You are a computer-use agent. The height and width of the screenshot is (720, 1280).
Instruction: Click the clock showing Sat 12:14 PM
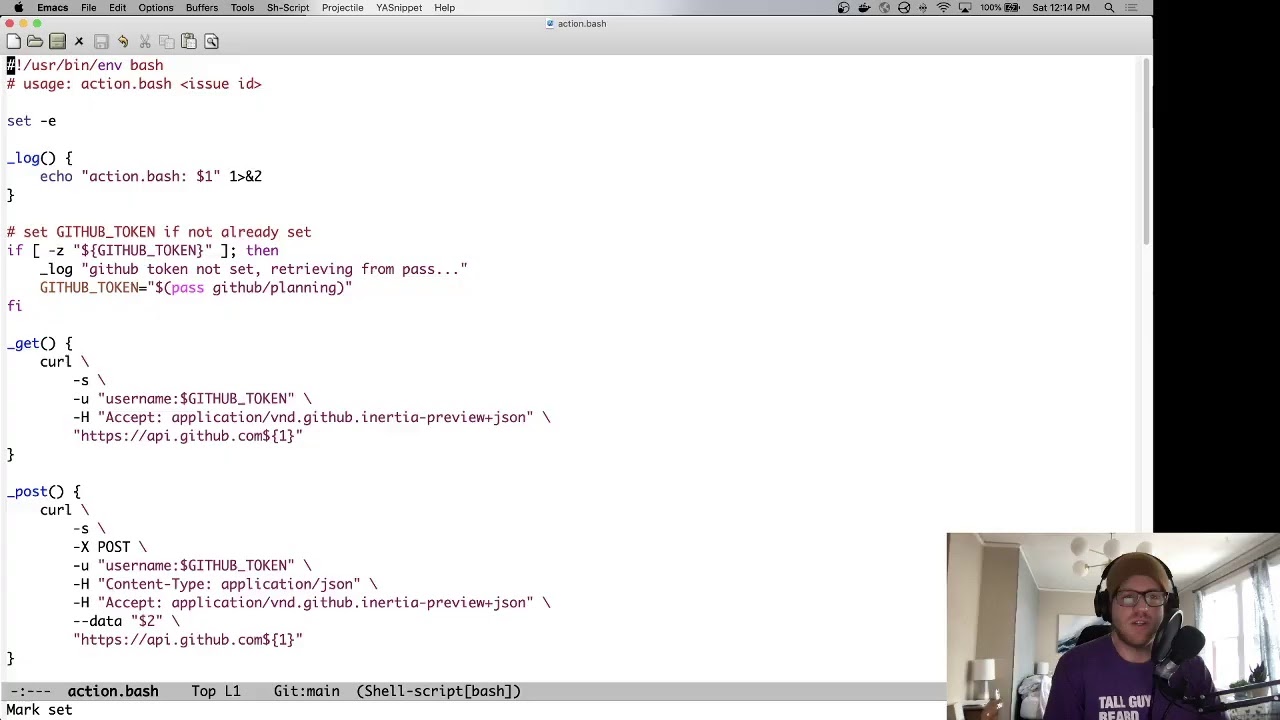coord(1061,8)
